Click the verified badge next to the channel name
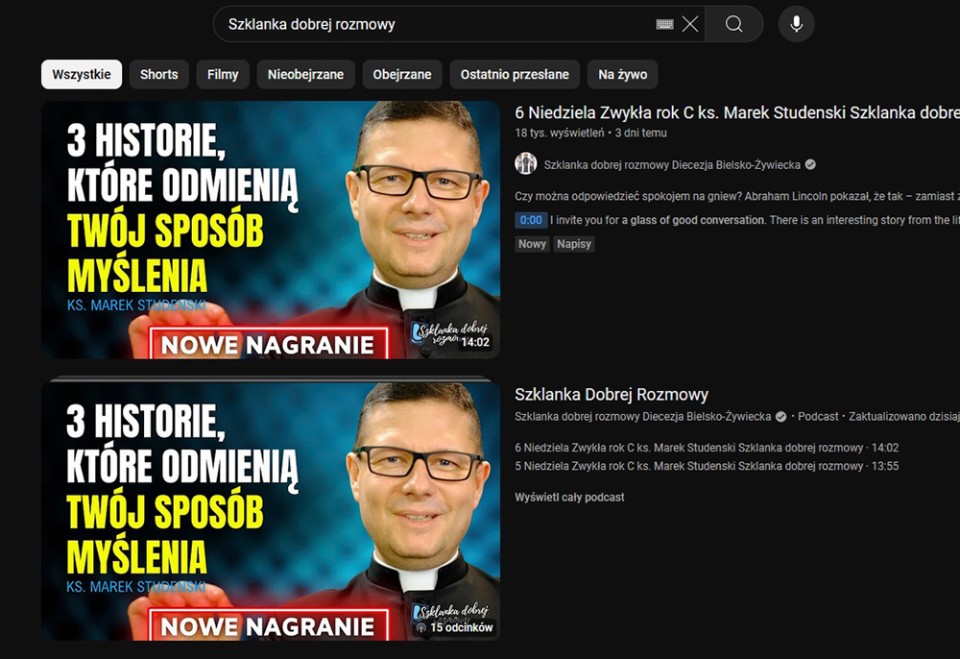960x659 pixels. (x=809, y=162)
